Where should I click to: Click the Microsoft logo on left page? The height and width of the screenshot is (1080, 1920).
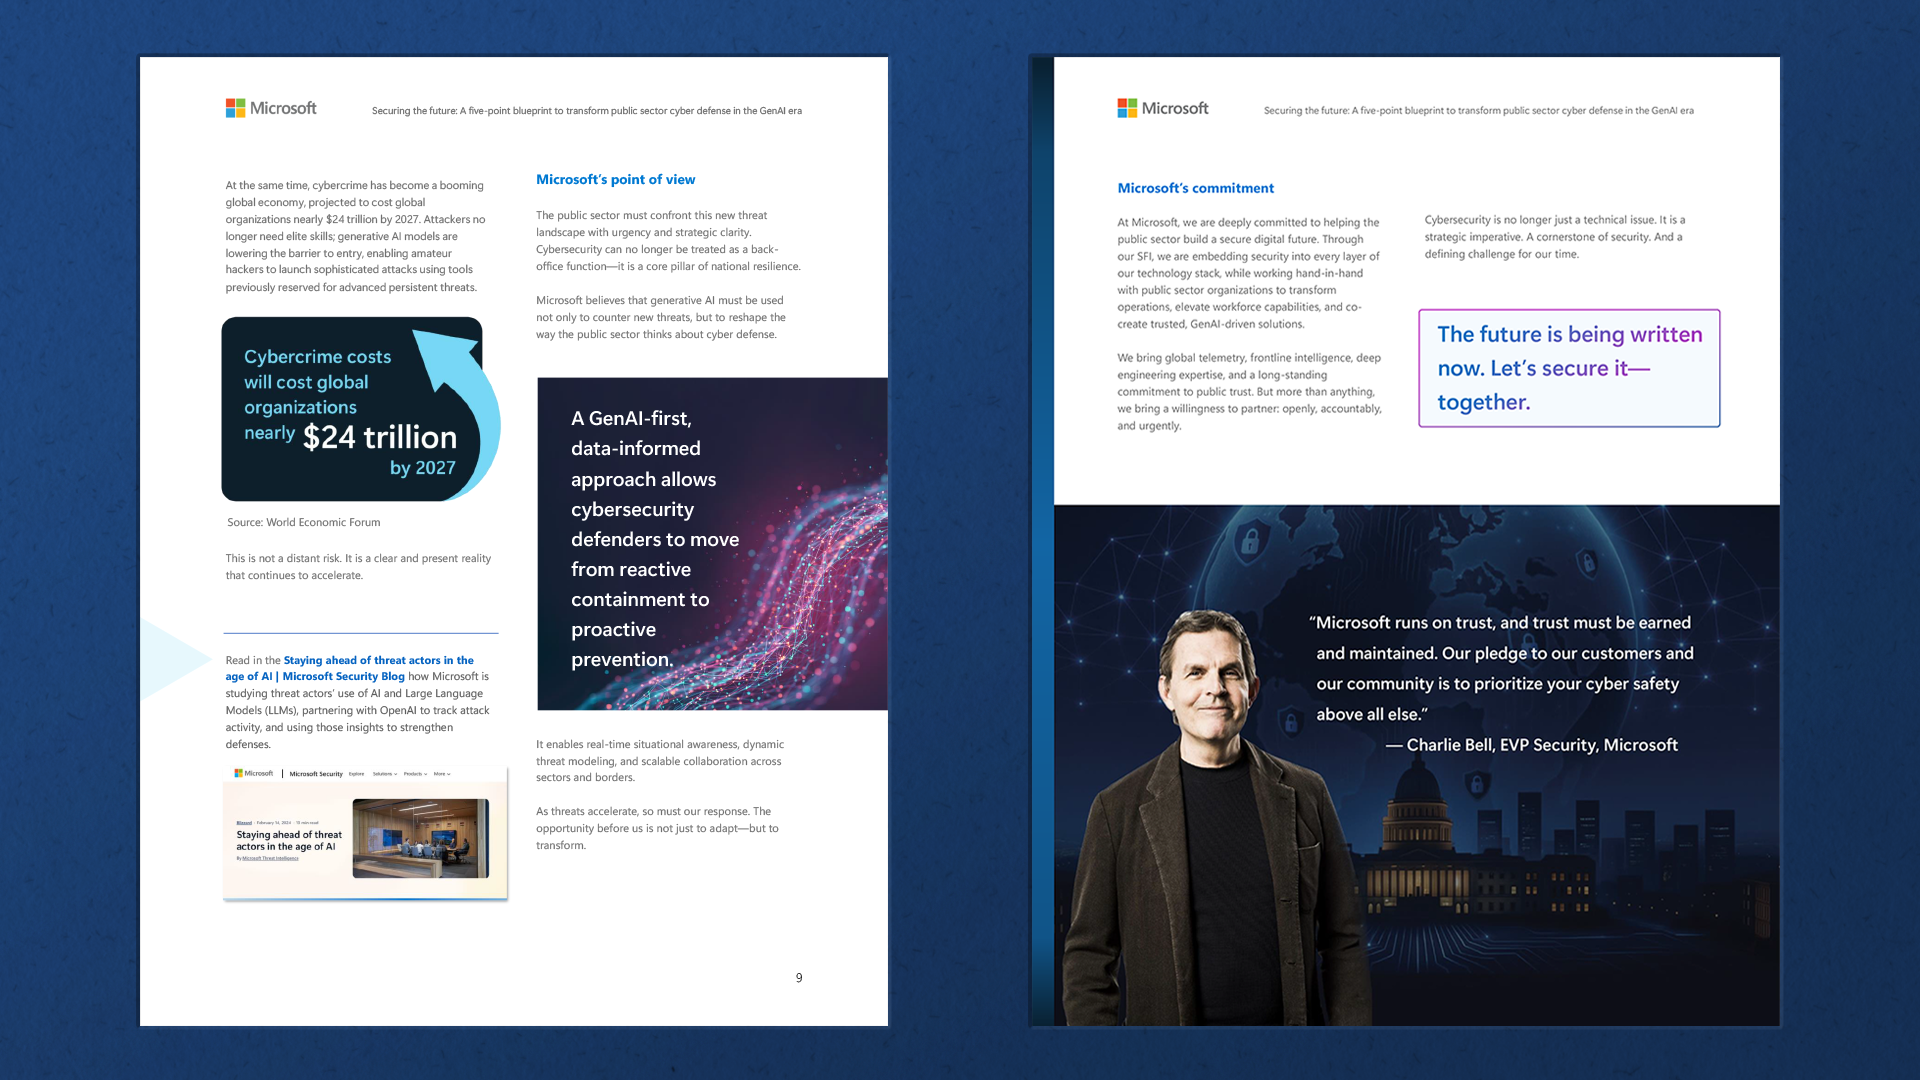[x=270, y=108]
